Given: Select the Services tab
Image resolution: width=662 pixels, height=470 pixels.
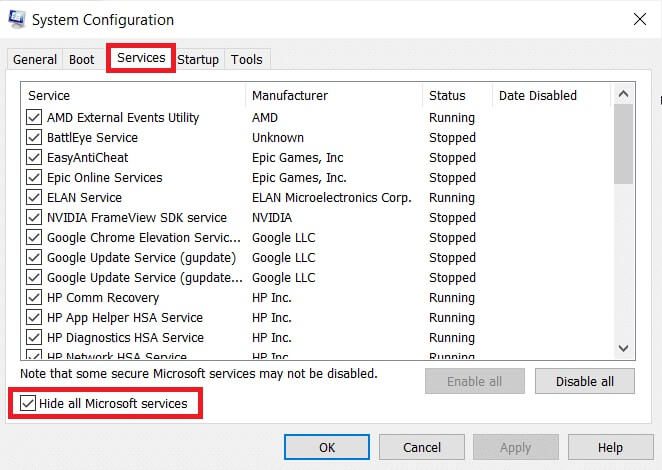Looking at the screenshot, I should coord(141,57).
